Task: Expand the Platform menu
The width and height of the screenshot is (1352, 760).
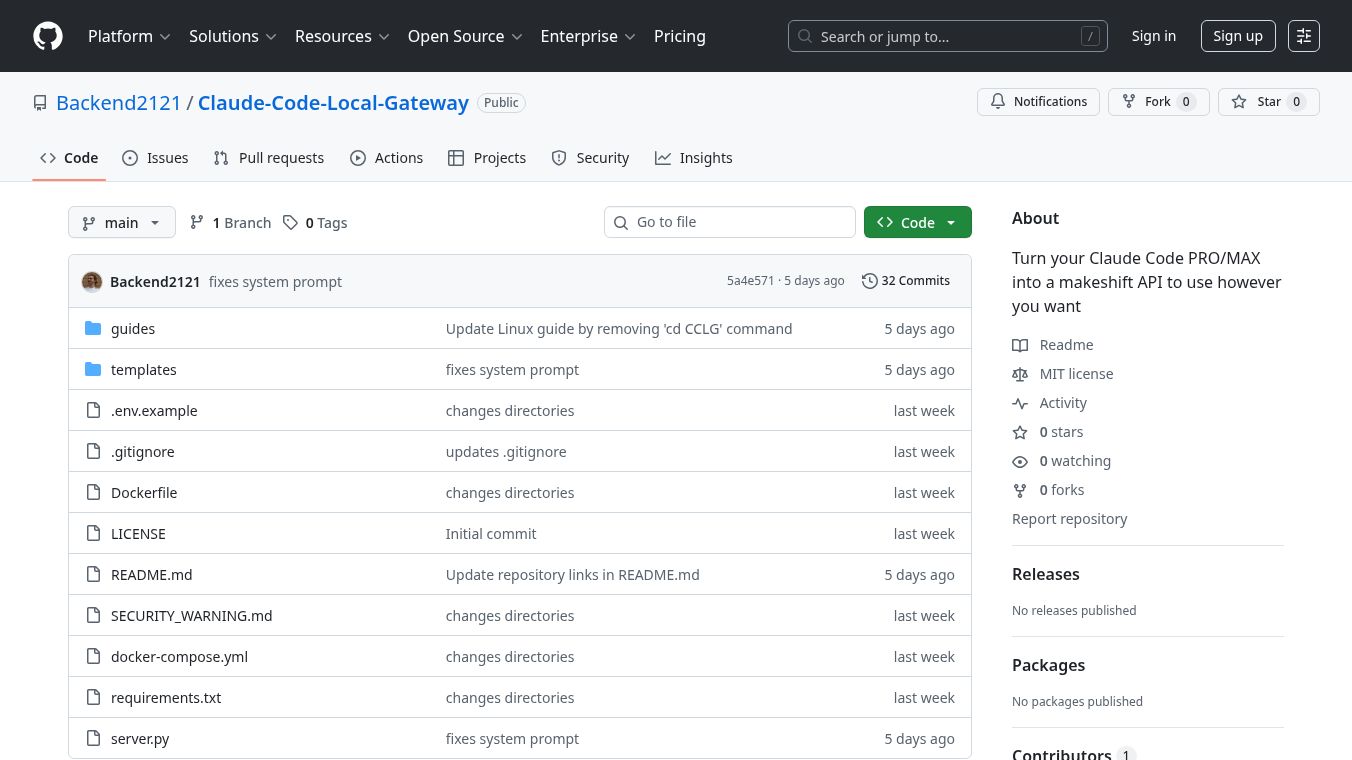Action: coord(129,36)
